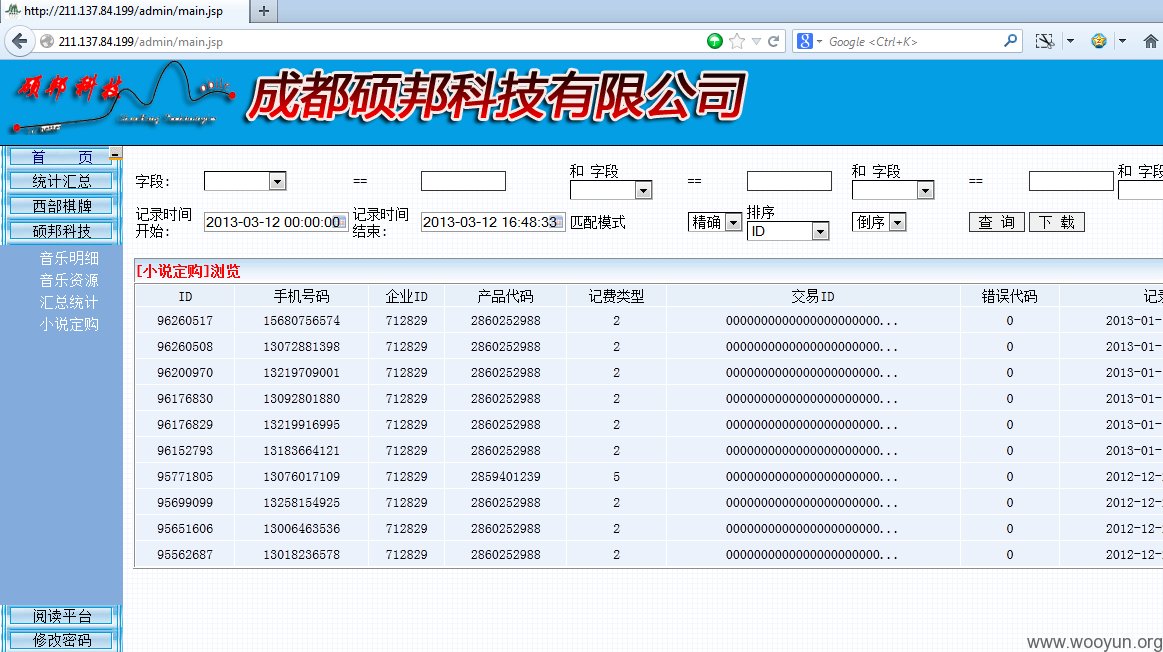Screen dimensions: 1163x652
Task: Click the 记费类型 column header
Action: (616, 297)
